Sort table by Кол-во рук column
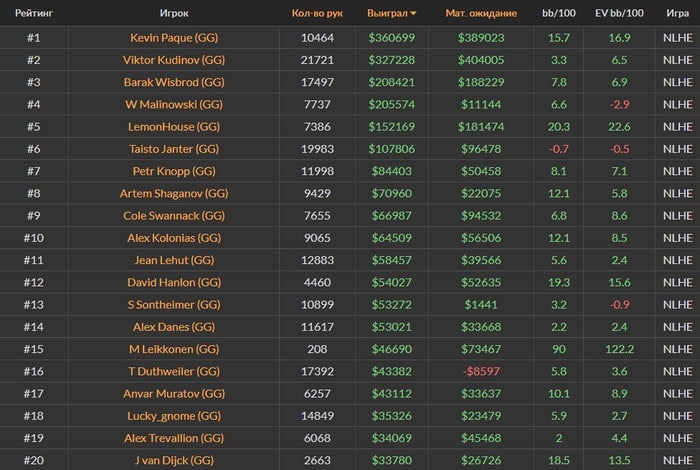700x470 pixels. click(x=317, y=14)
